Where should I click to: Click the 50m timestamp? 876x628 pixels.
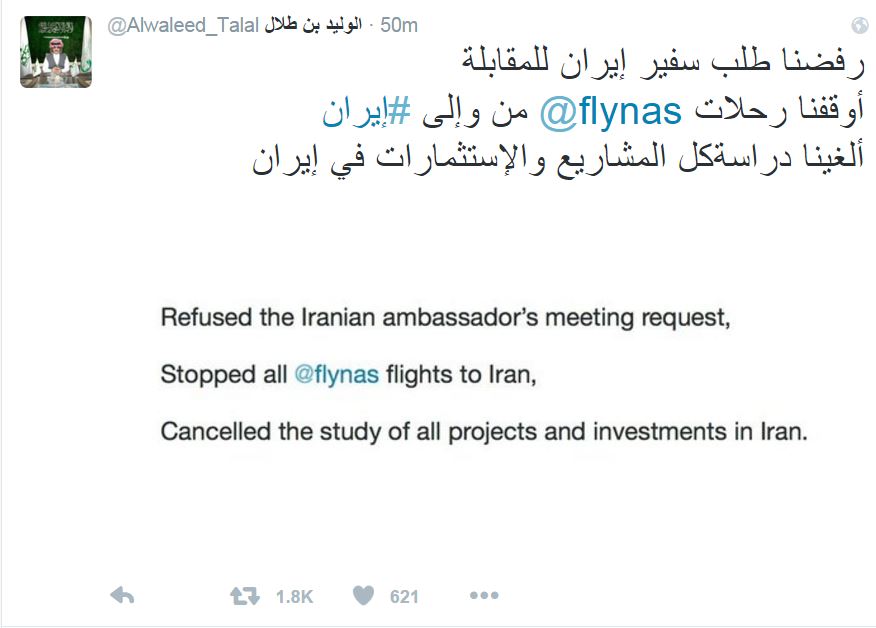point(399,26)
